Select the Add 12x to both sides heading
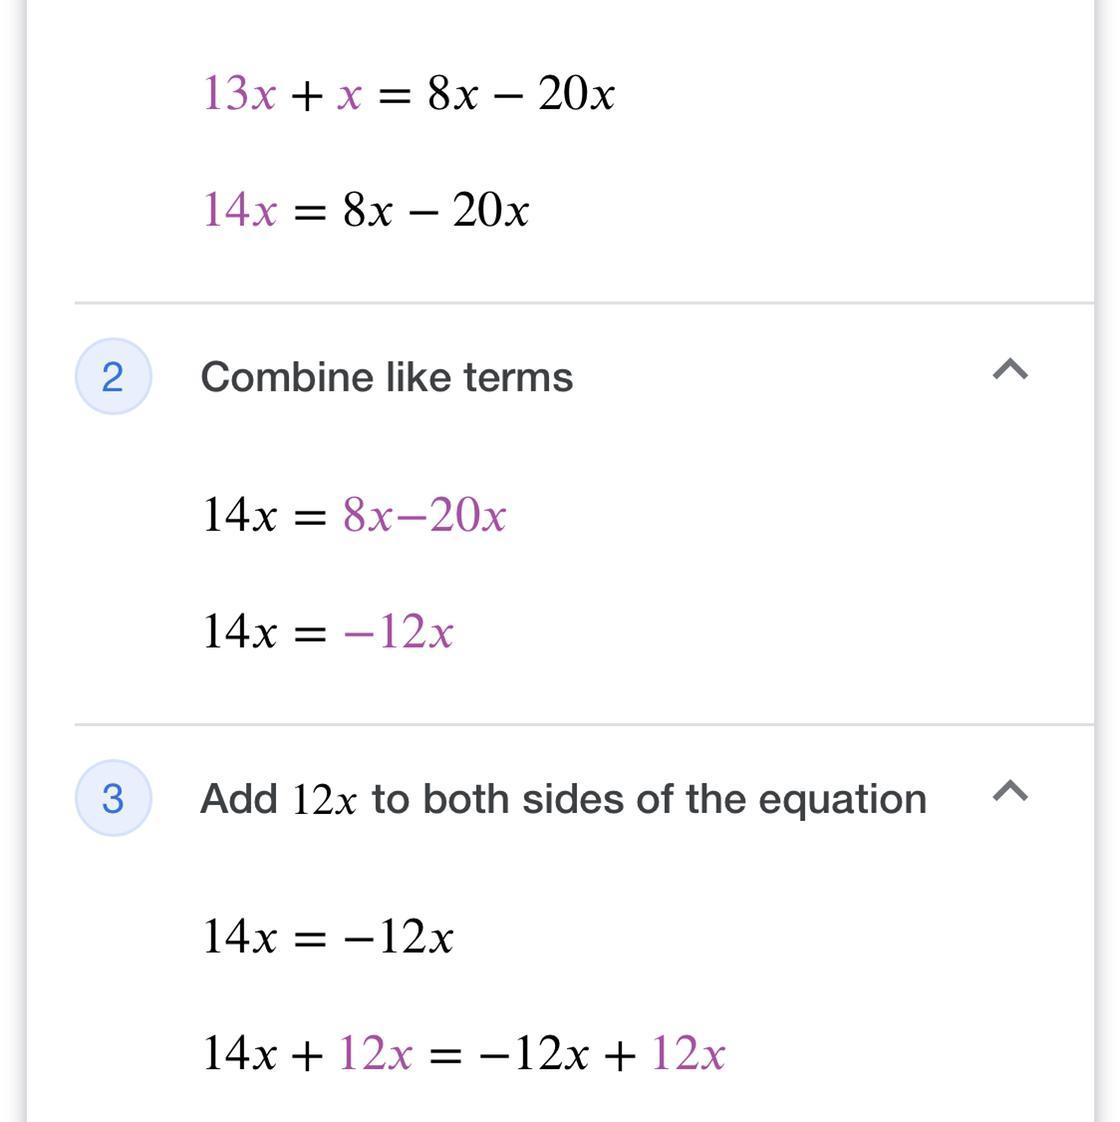This screenshot has height=1122, width=1120. pyautogui.click(x=563, y=799)
